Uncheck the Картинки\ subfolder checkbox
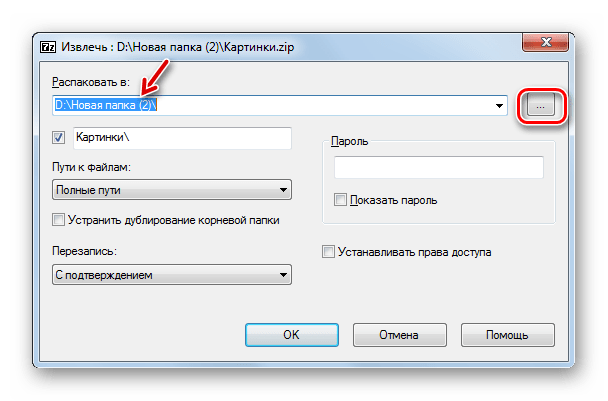Viewport: 608px width, 401px height. 59,137
